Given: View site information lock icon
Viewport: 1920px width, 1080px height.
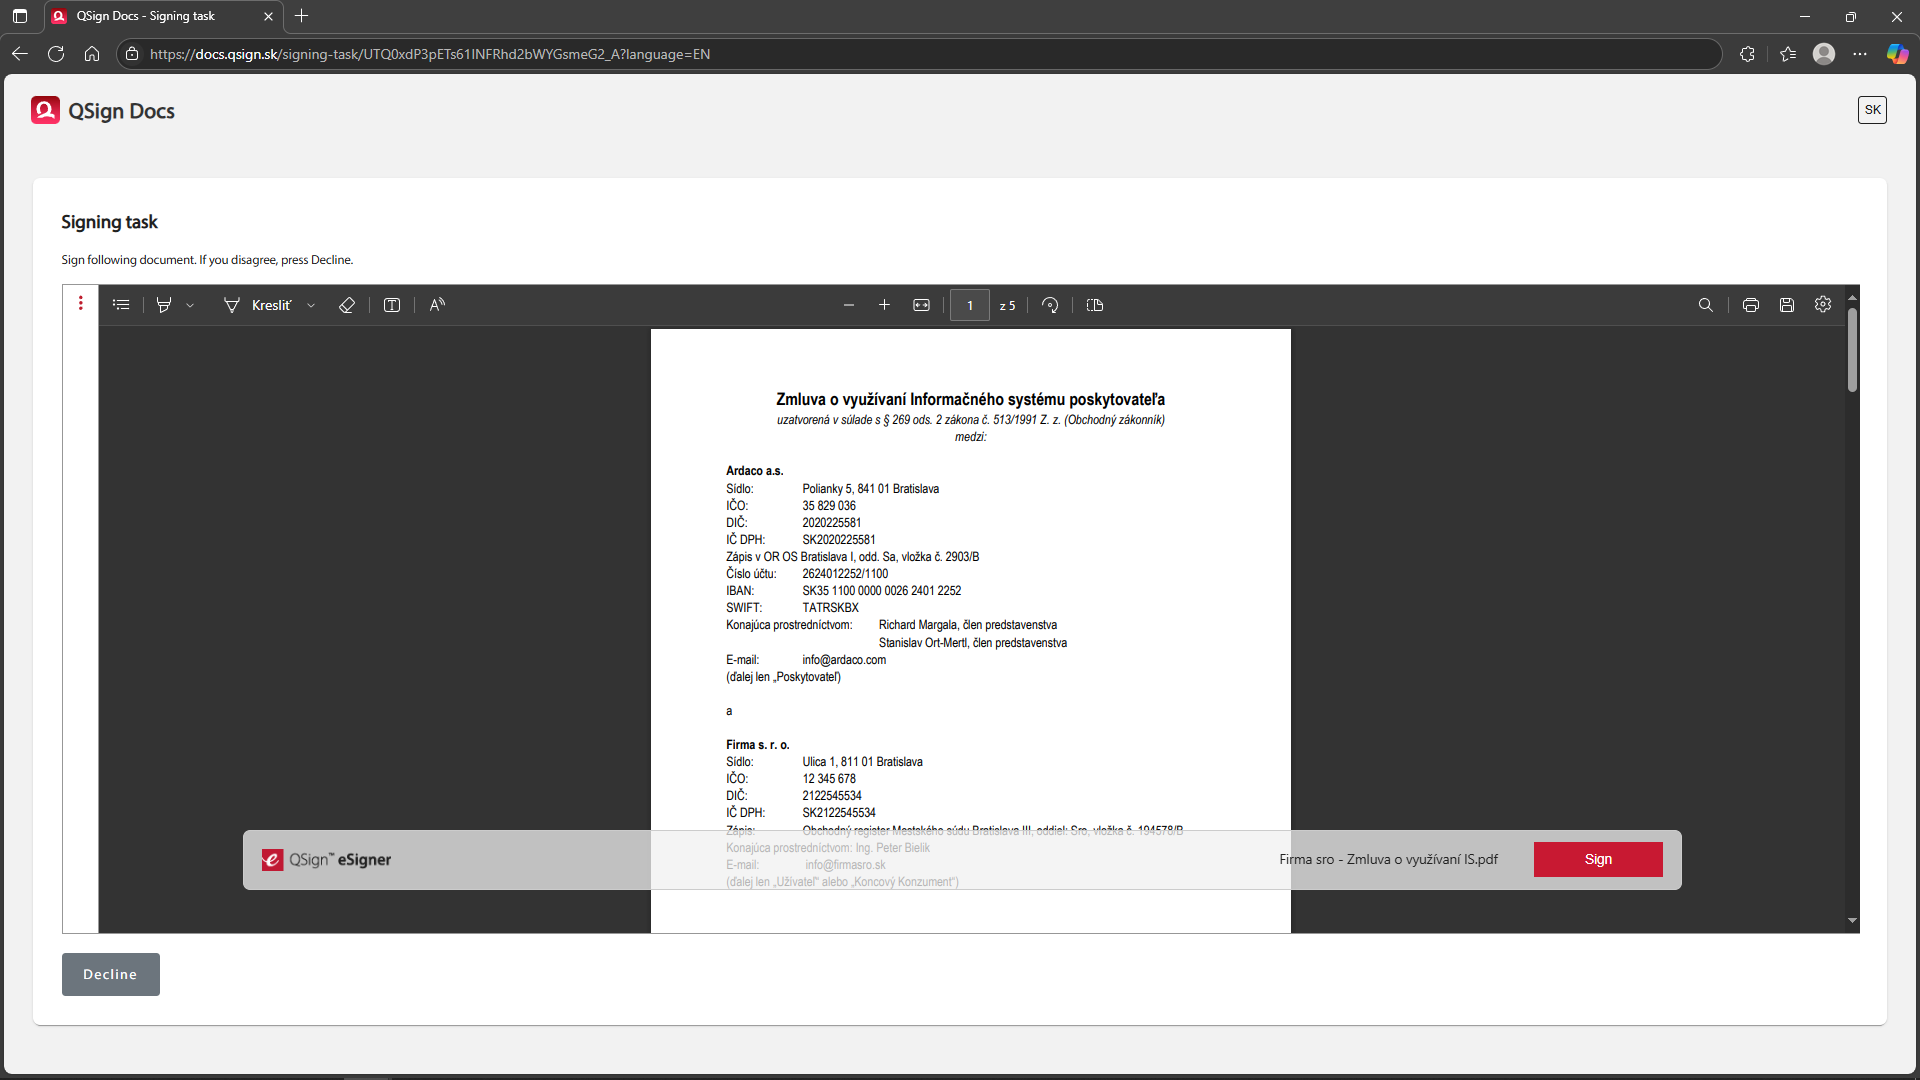Looking at the screenshot, I should [x=132, y=54].
